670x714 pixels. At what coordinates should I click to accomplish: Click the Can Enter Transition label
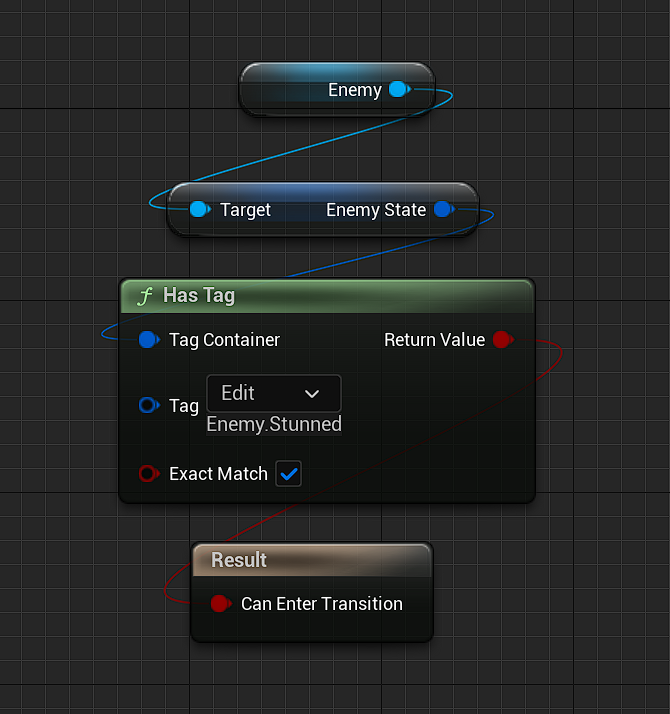point(322,604)
